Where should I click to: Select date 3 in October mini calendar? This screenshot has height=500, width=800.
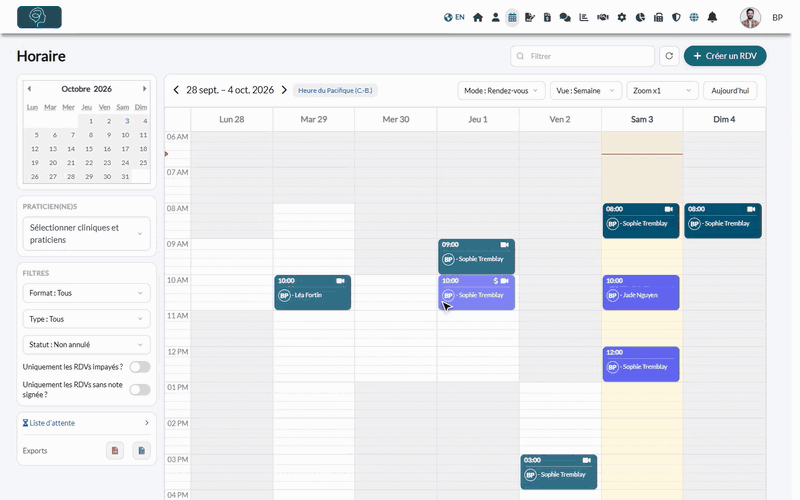tap(127, 121)
